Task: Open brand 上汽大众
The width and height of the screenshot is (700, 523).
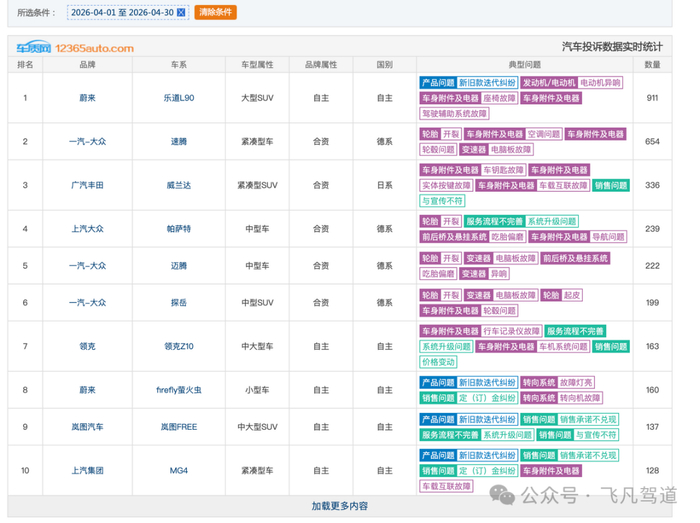Action: click(88, 229)
